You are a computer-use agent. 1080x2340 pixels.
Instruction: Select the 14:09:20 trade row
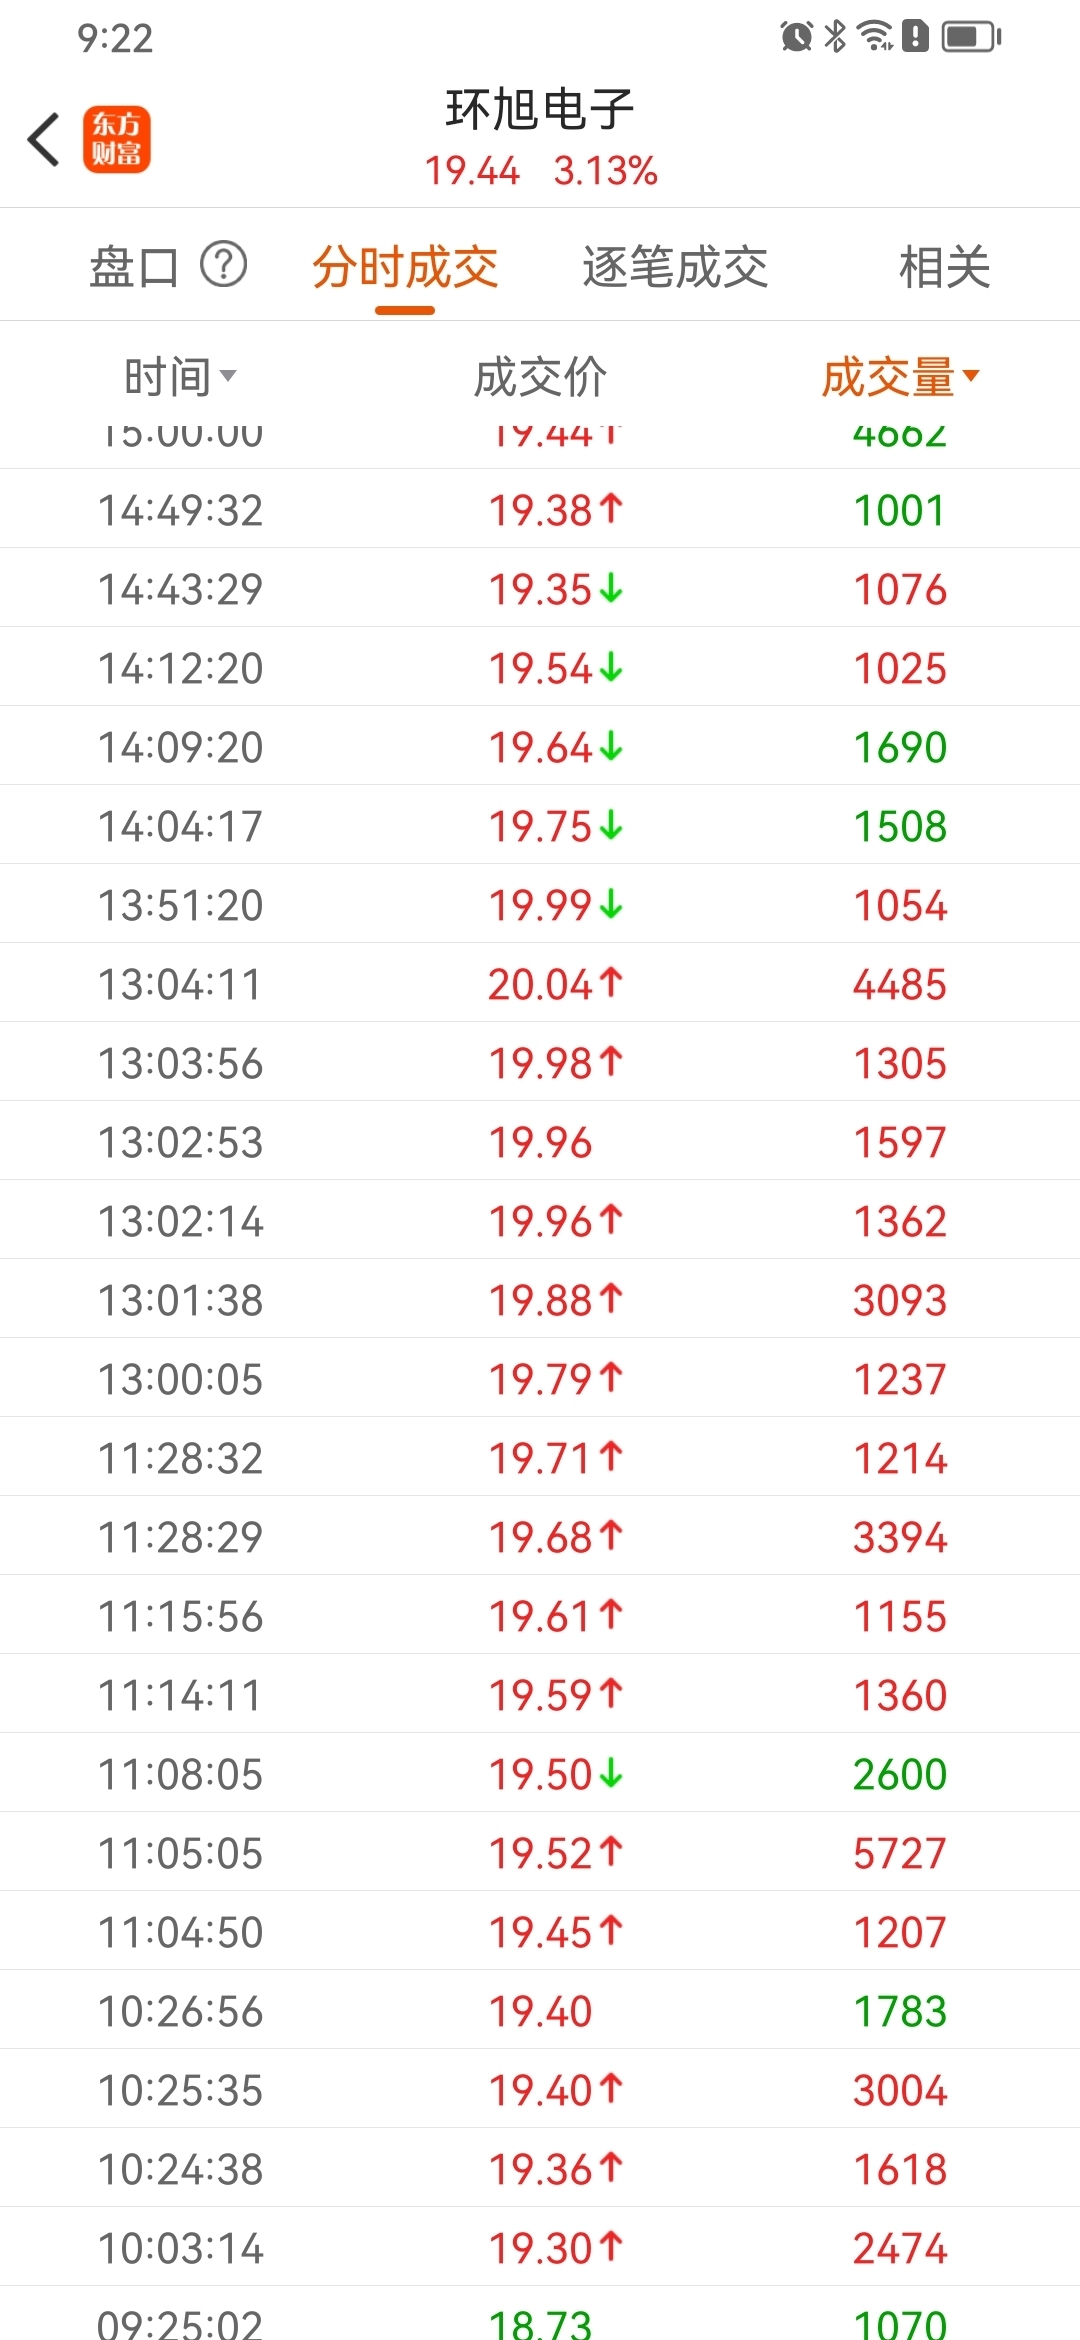[540, 746]
